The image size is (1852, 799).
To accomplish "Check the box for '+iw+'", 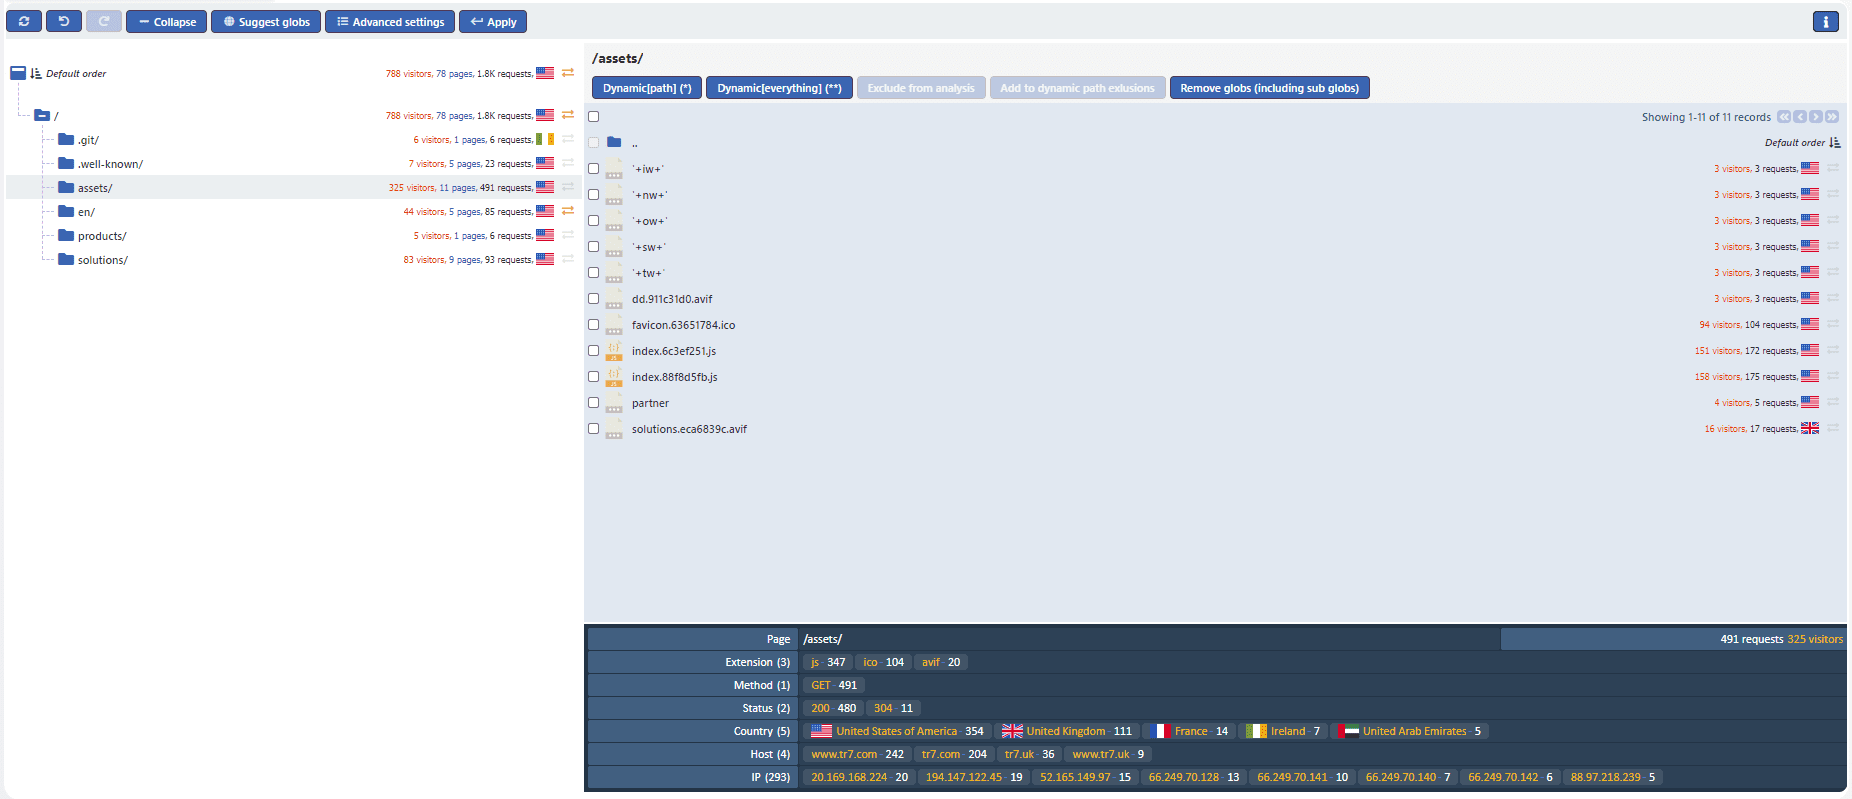I will [x=593, y=168].
